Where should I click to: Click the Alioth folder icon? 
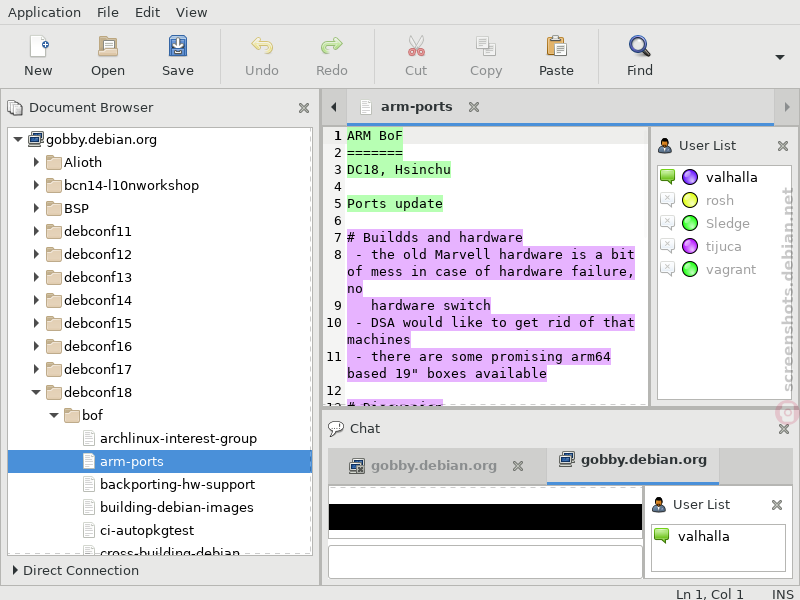[x=54, y=162]
